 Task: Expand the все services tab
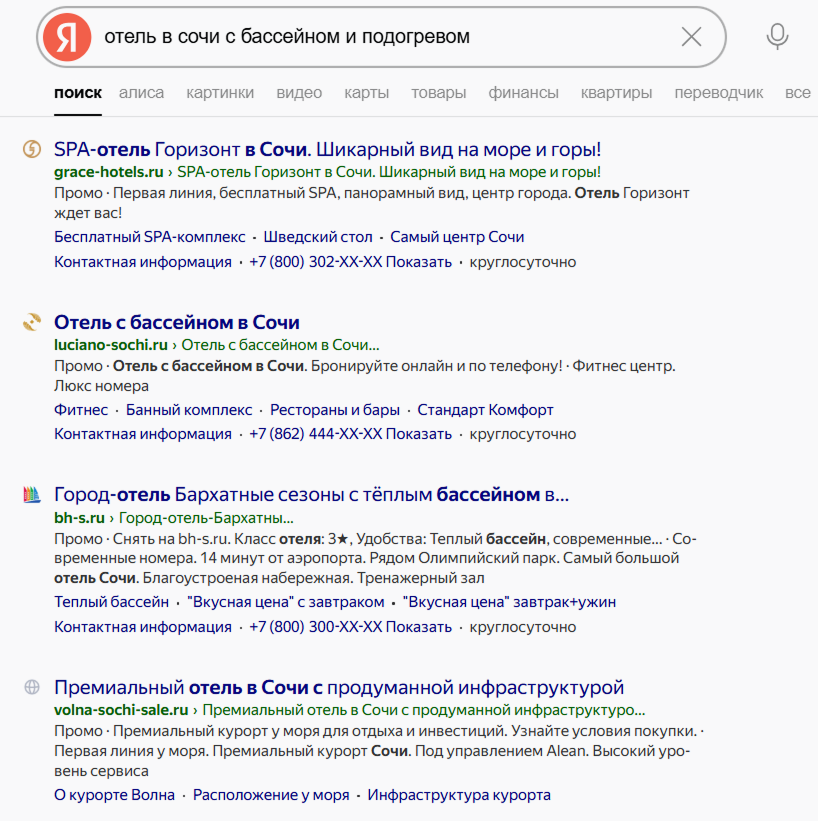point(798,93)
